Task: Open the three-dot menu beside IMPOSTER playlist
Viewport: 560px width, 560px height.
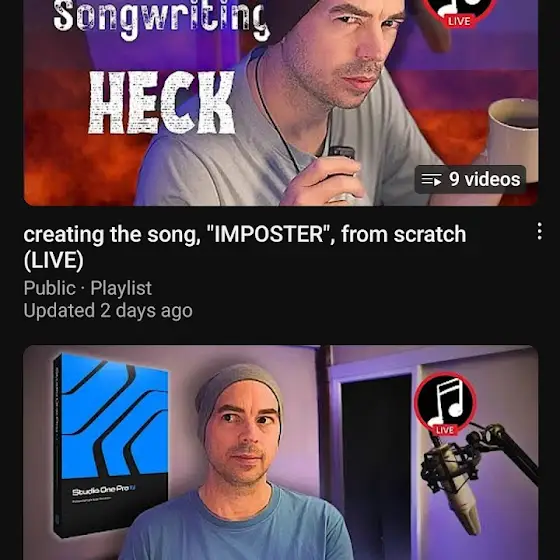Action: click(539, 231)
